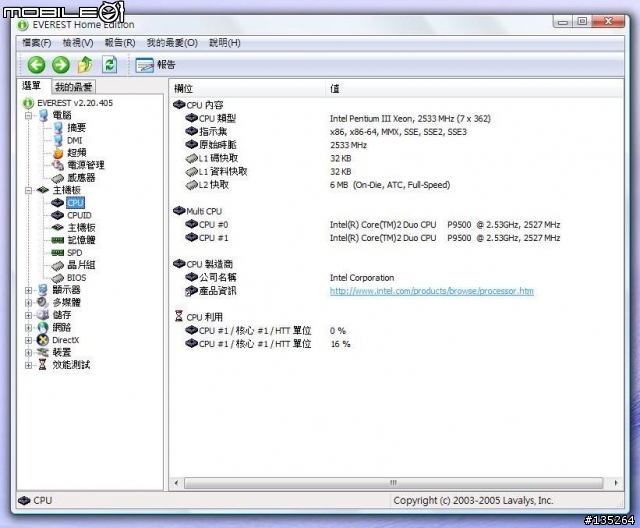Screen dimensions: 640x528
Task: Click the monitor icon beside 顯示器
Action: [x=43, y=290]
